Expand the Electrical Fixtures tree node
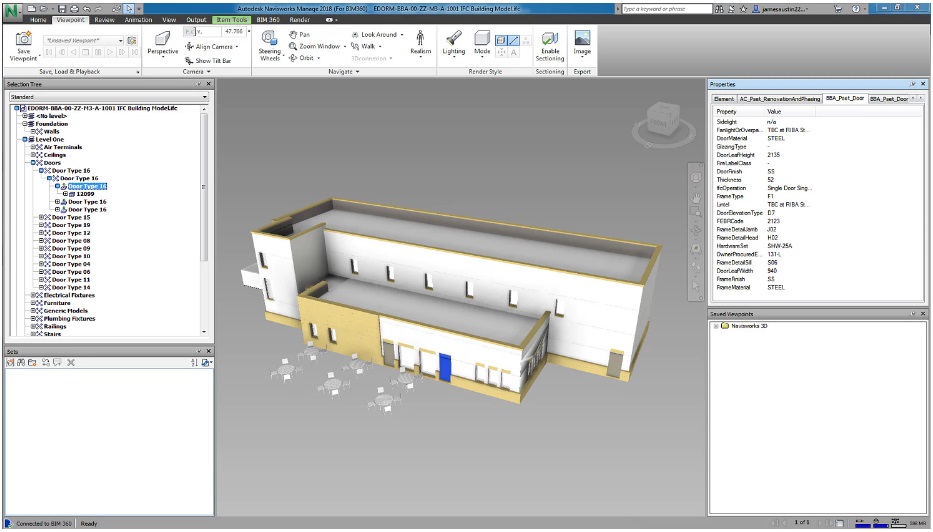 31,295
